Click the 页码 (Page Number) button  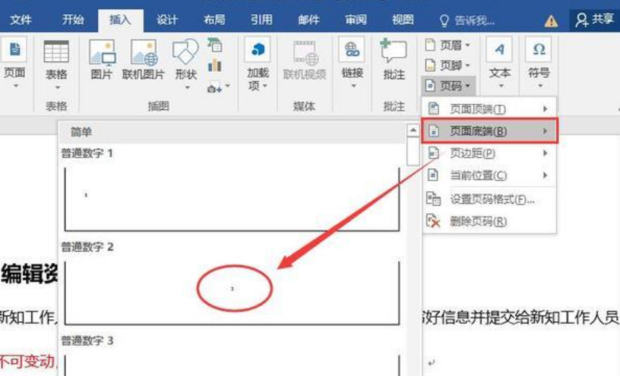(448, 85)
